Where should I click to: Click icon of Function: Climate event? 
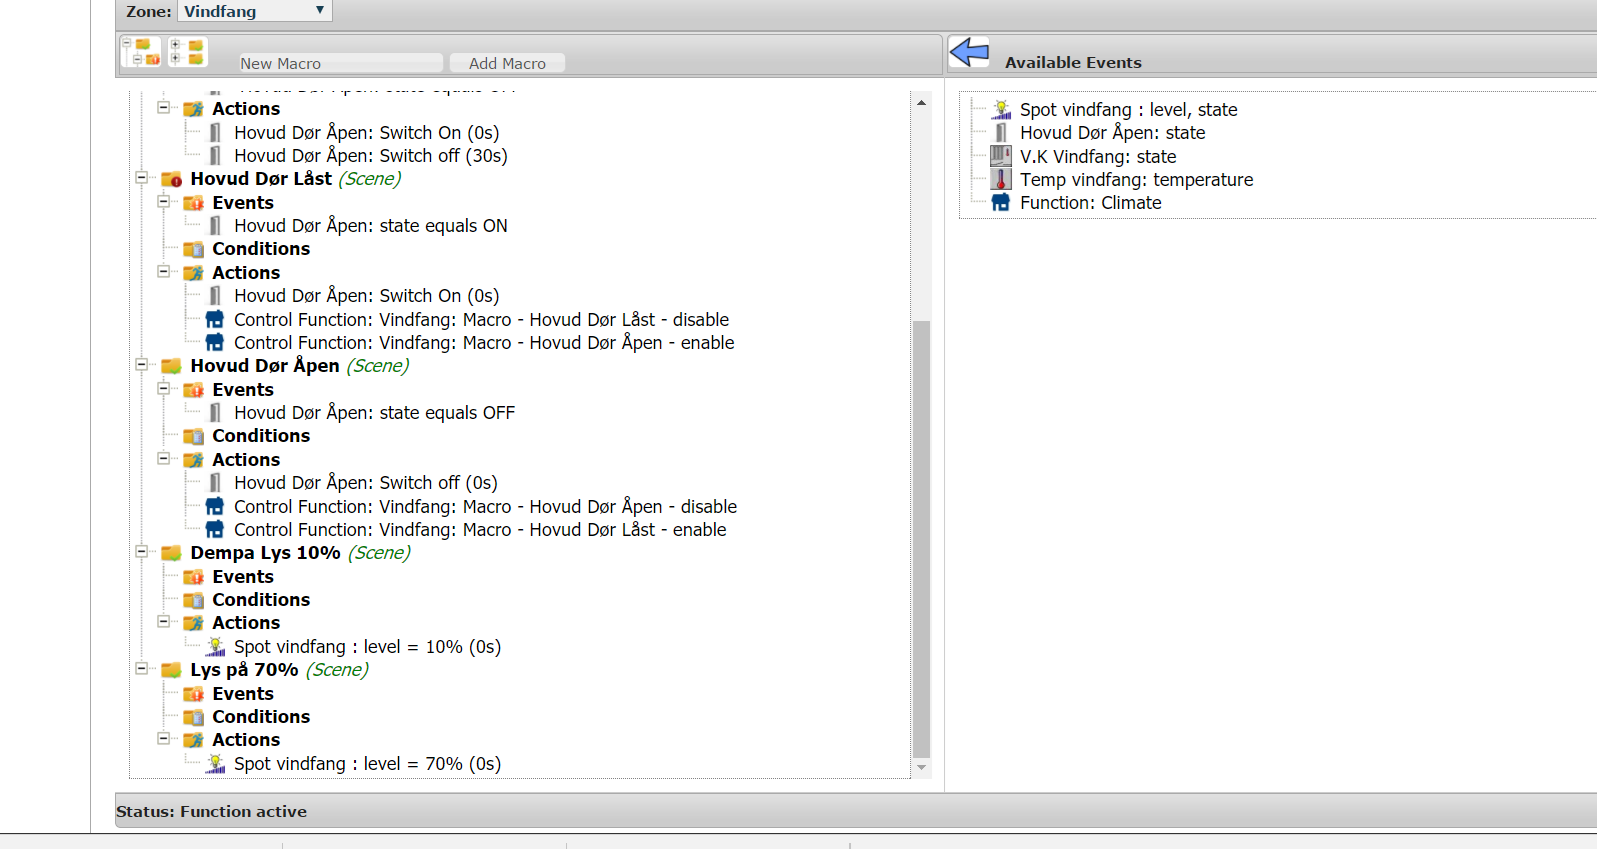click(x=1001, y=203)
